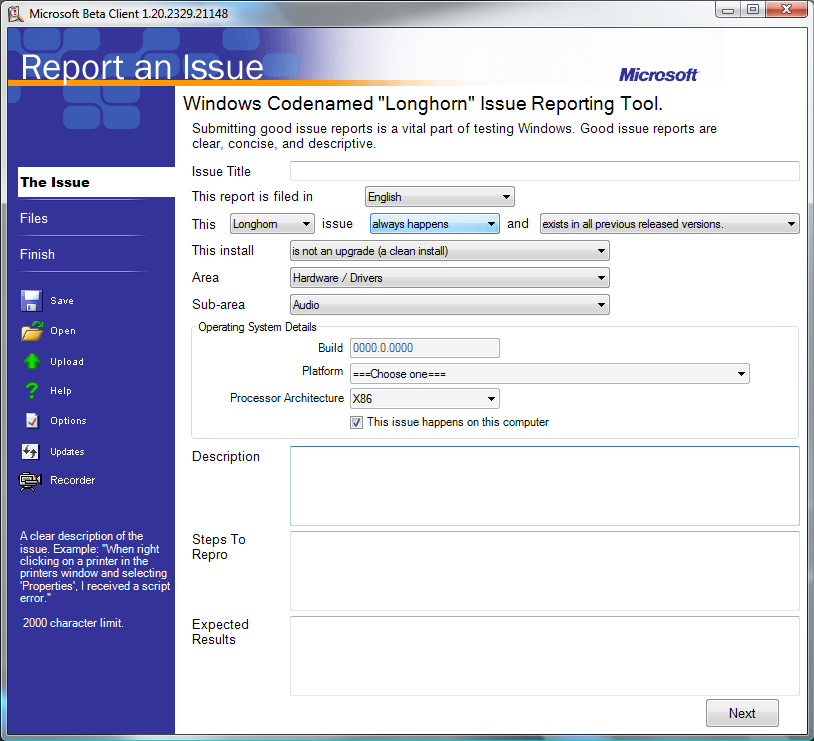Viewport: 814px width, 741px height.
Task: Open the Longhorn product dropdown
Action: [x=272, y=224]
